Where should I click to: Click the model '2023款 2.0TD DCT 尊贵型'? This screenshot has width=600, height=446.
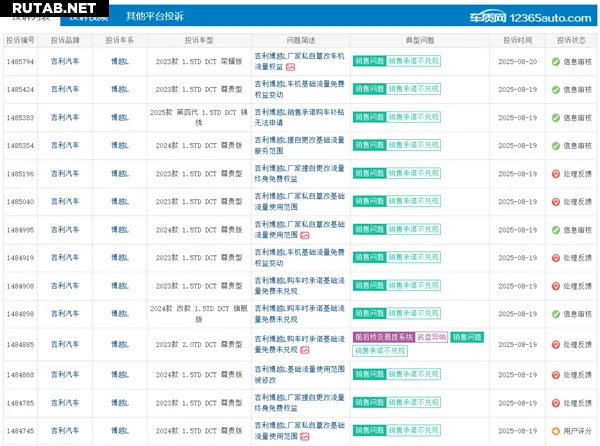pyautogui.click(x=199, y=345)
